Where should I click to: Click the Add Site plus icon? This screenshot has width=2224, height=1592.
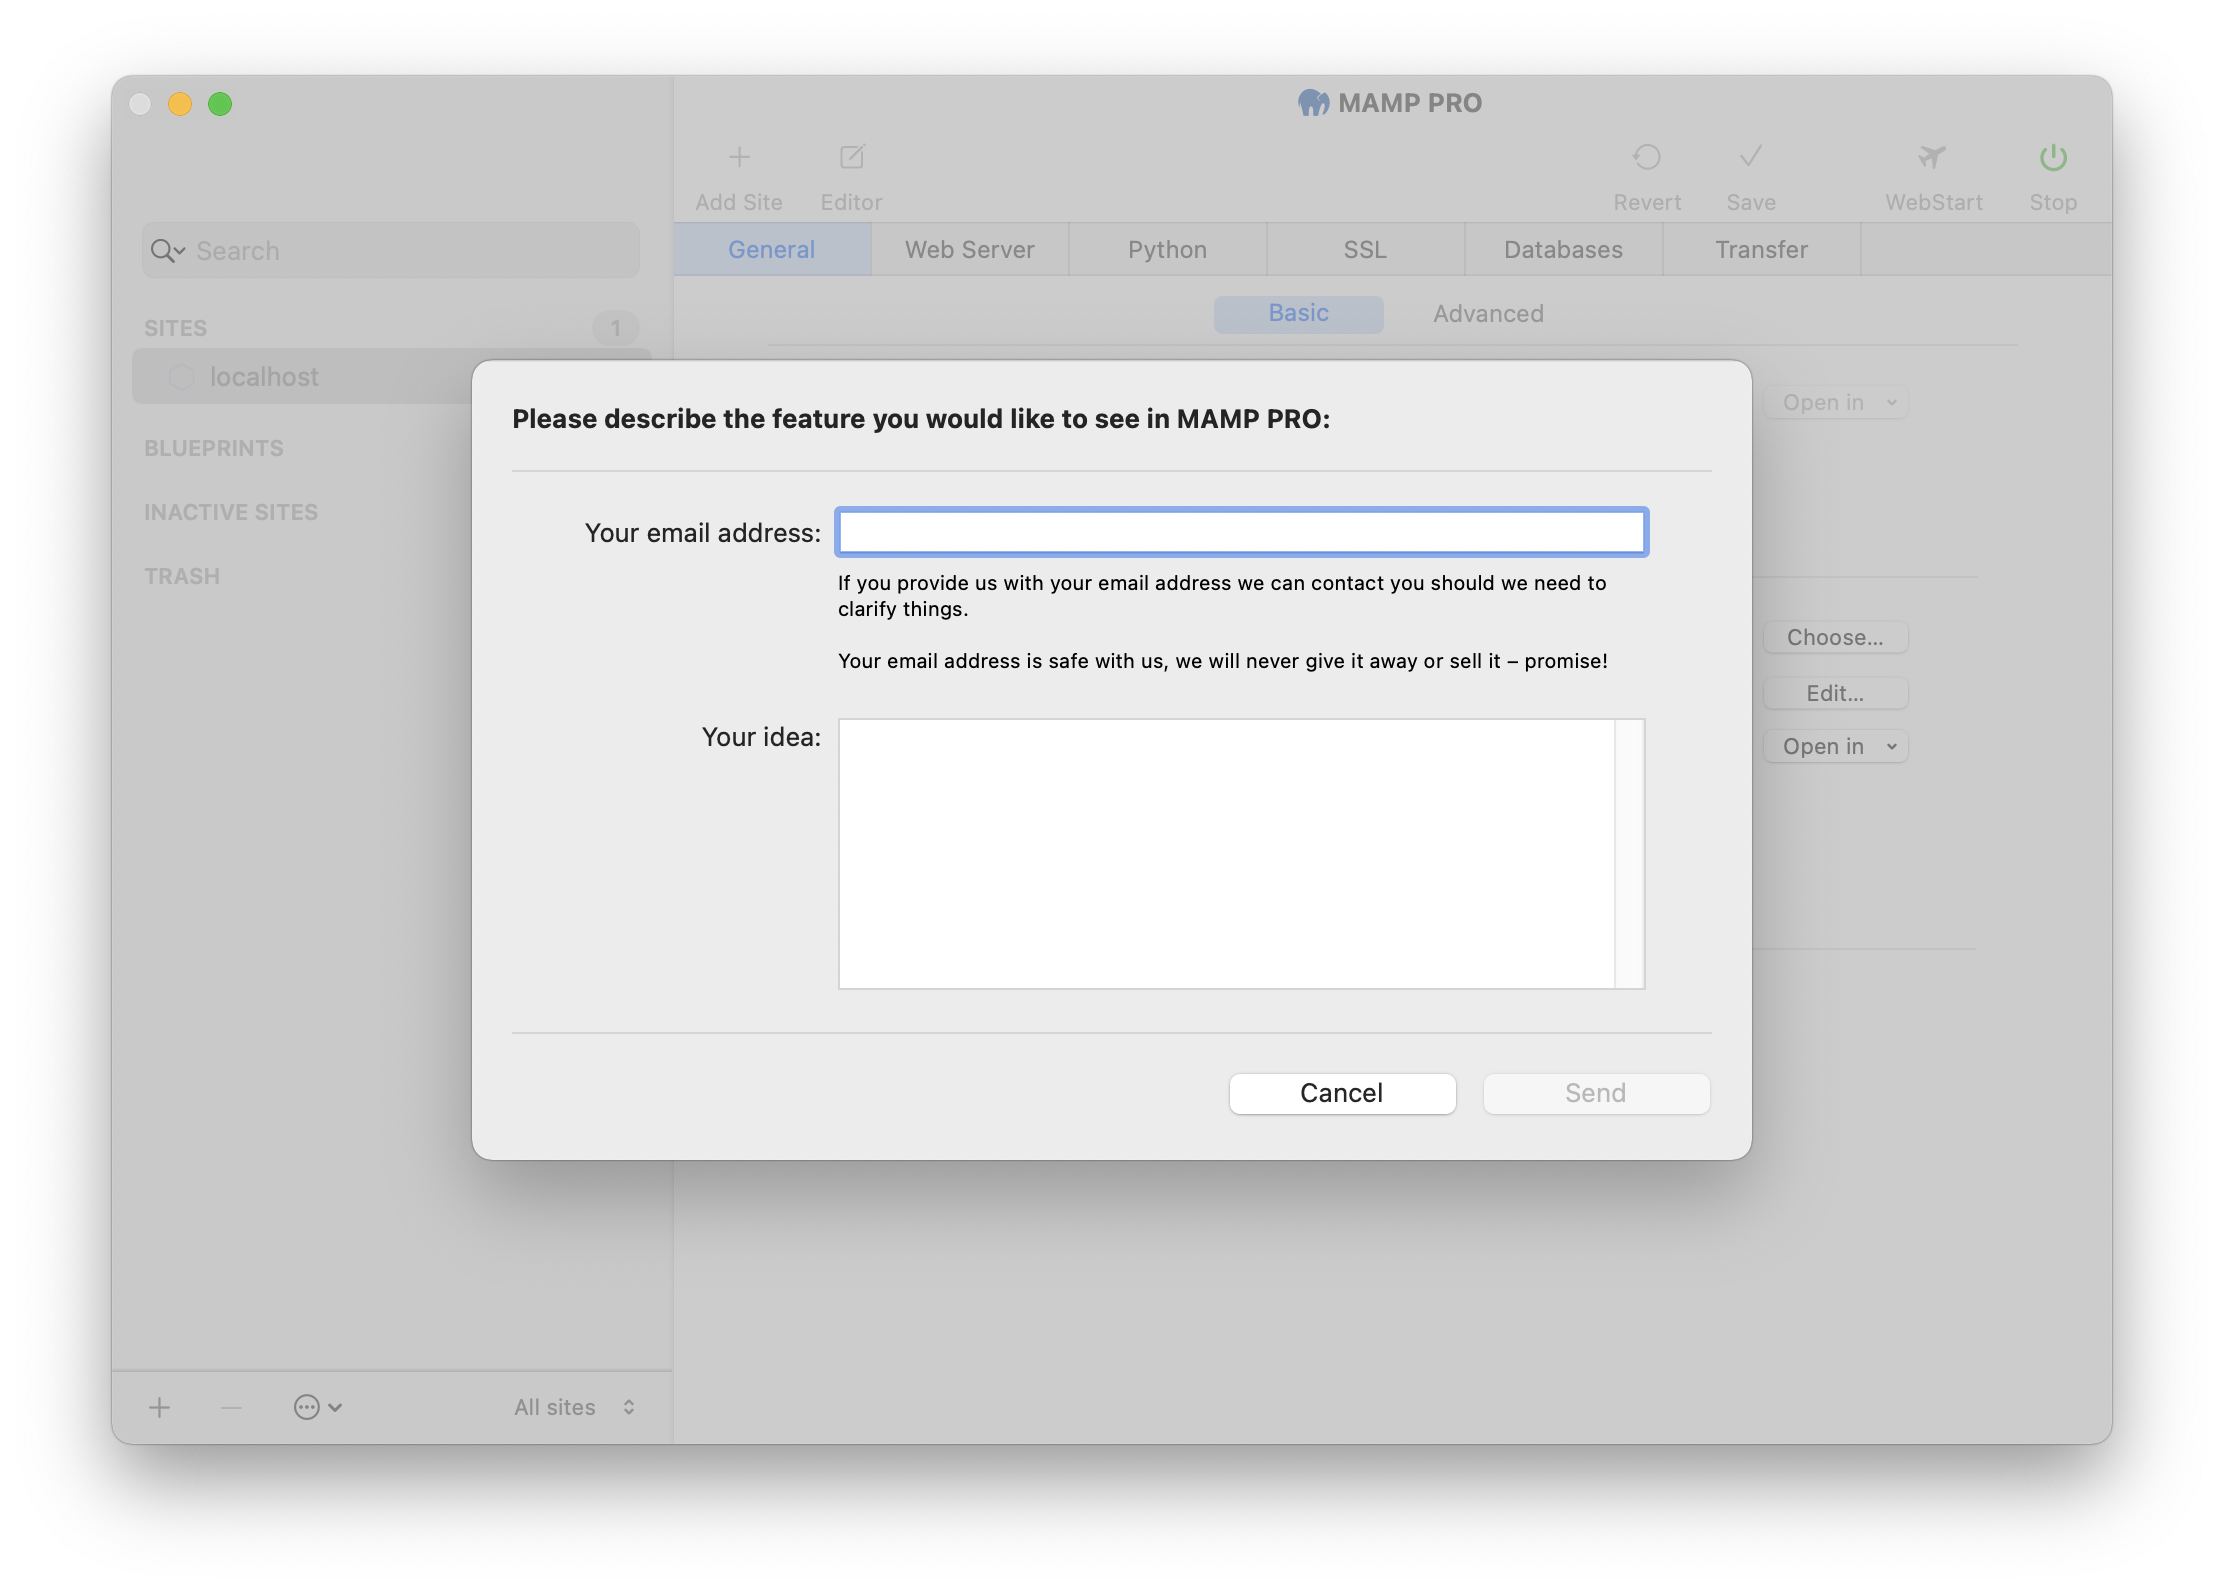tap(739, 157)
